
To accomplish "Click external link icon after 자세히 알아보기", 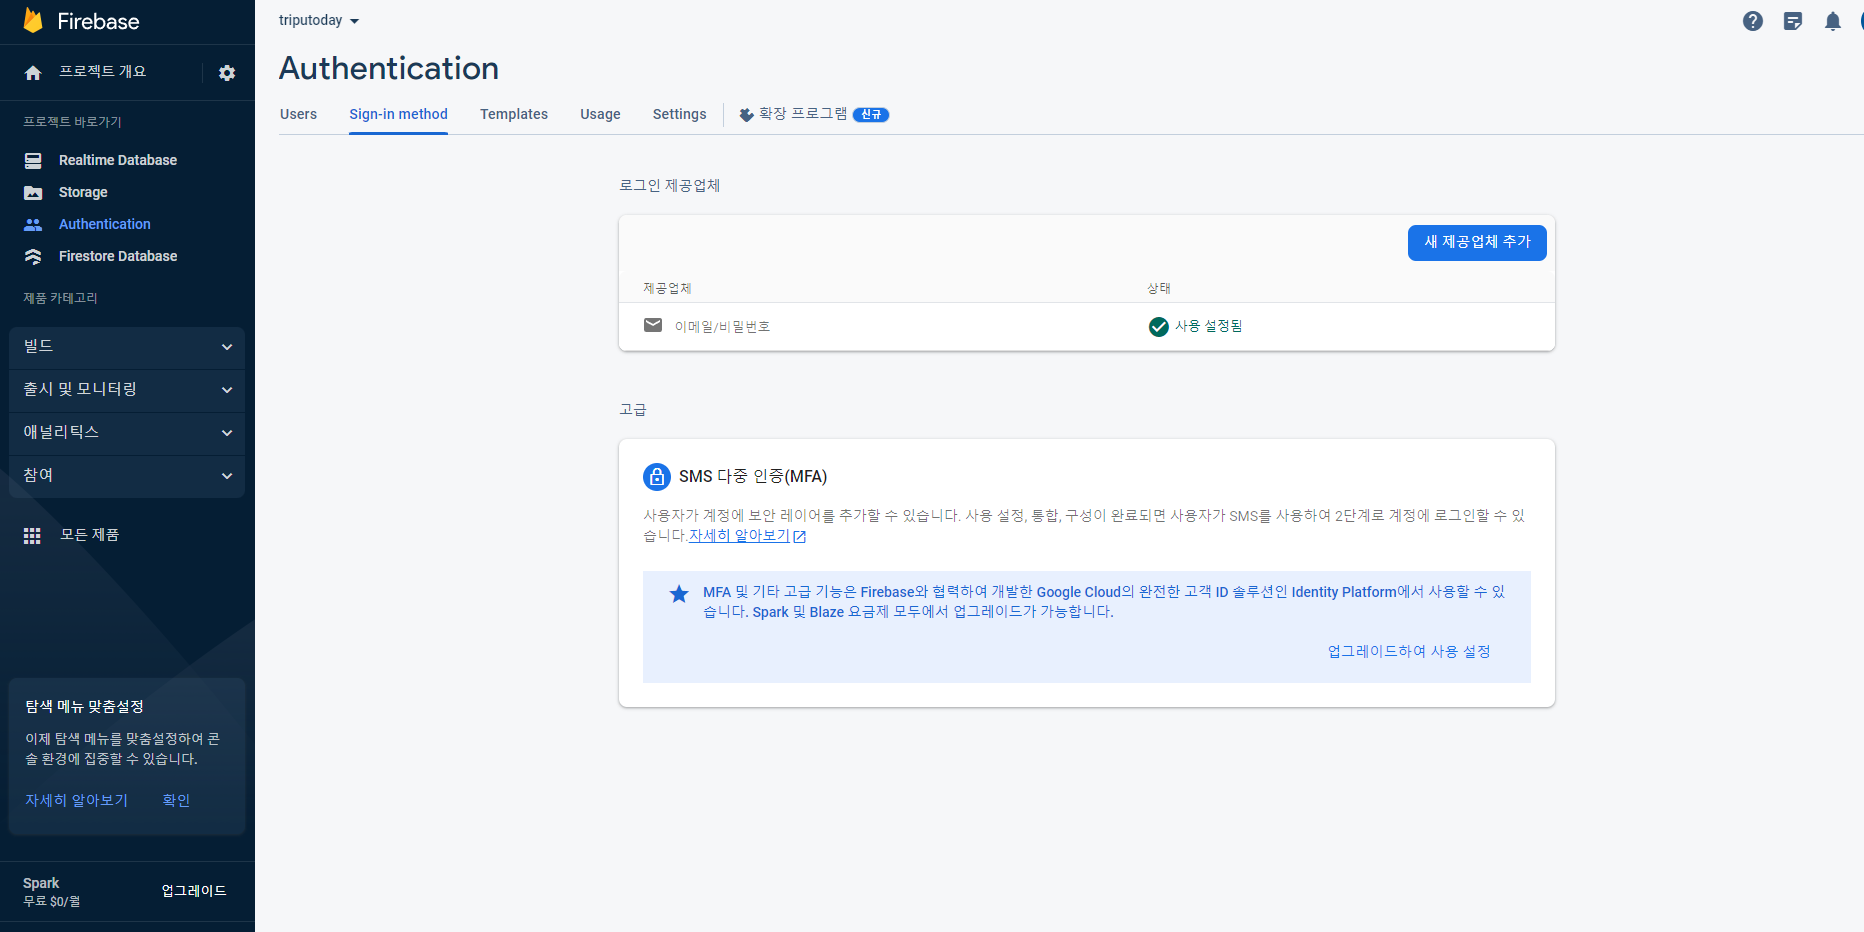I will click(x=799, y=536).
